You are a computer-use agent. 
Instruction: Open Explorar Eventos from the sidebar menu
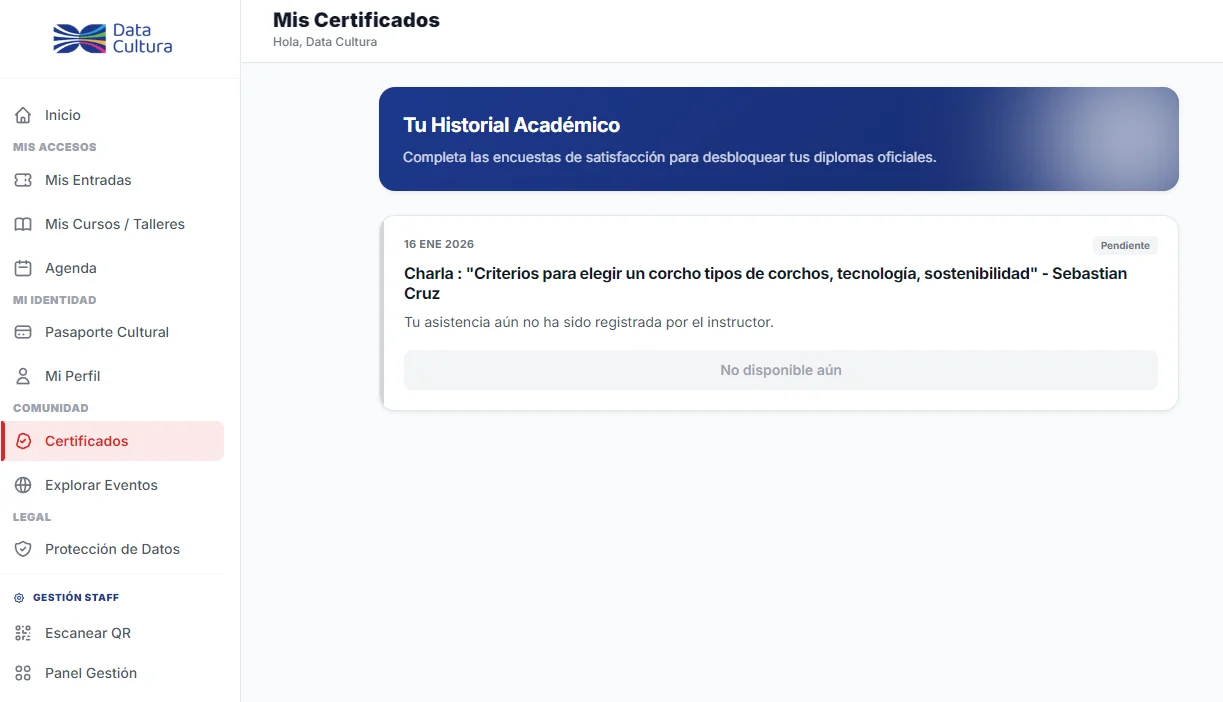tap(100, 484)
